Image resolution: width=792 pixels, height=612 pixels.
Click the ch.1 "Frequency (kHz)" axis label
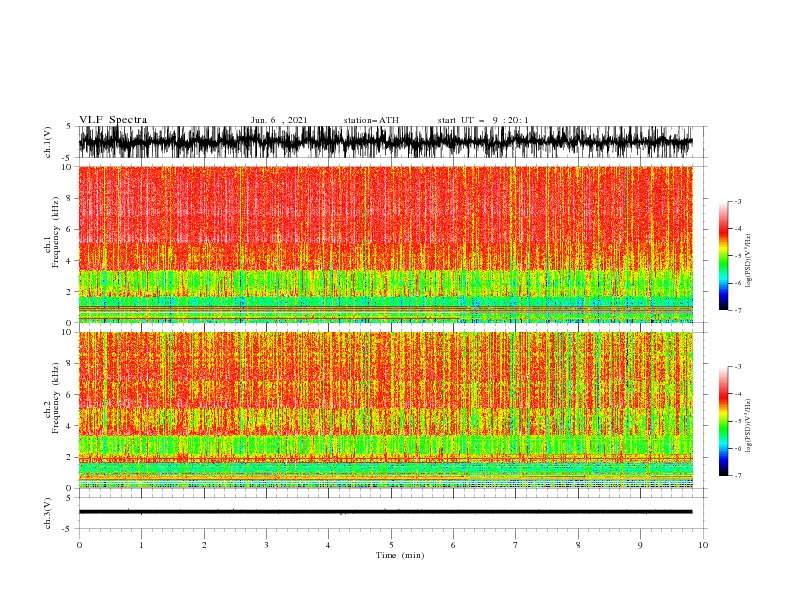[x=56, y=233]
